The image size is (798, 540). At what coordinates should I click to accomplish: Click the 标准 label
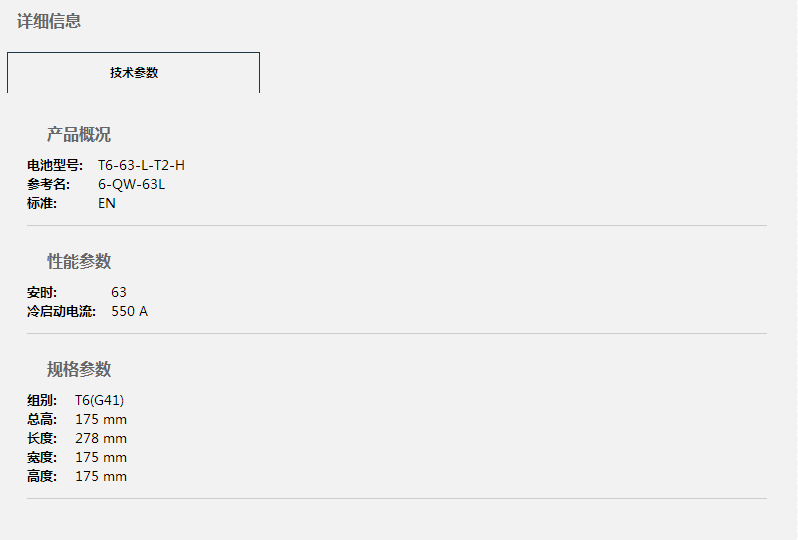(x=42, y=203)
